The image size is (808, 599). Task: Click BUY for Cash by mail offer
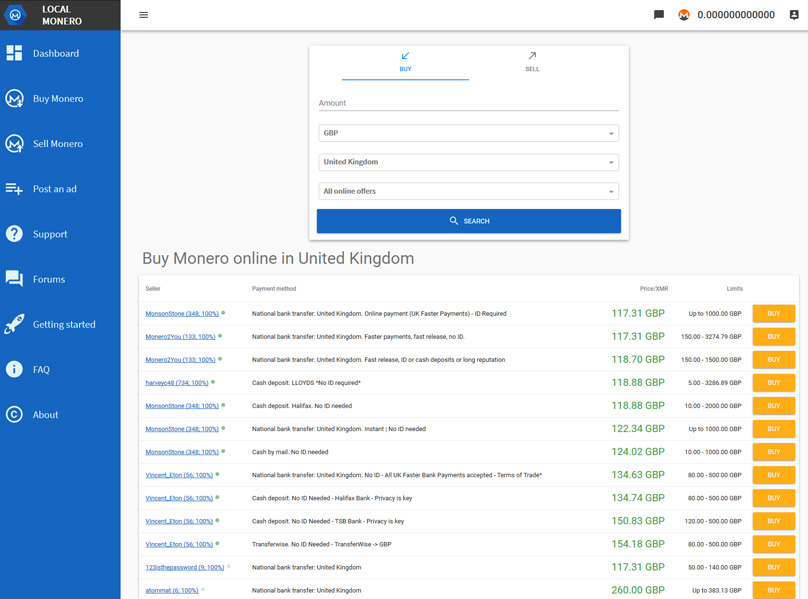point(773,452)
